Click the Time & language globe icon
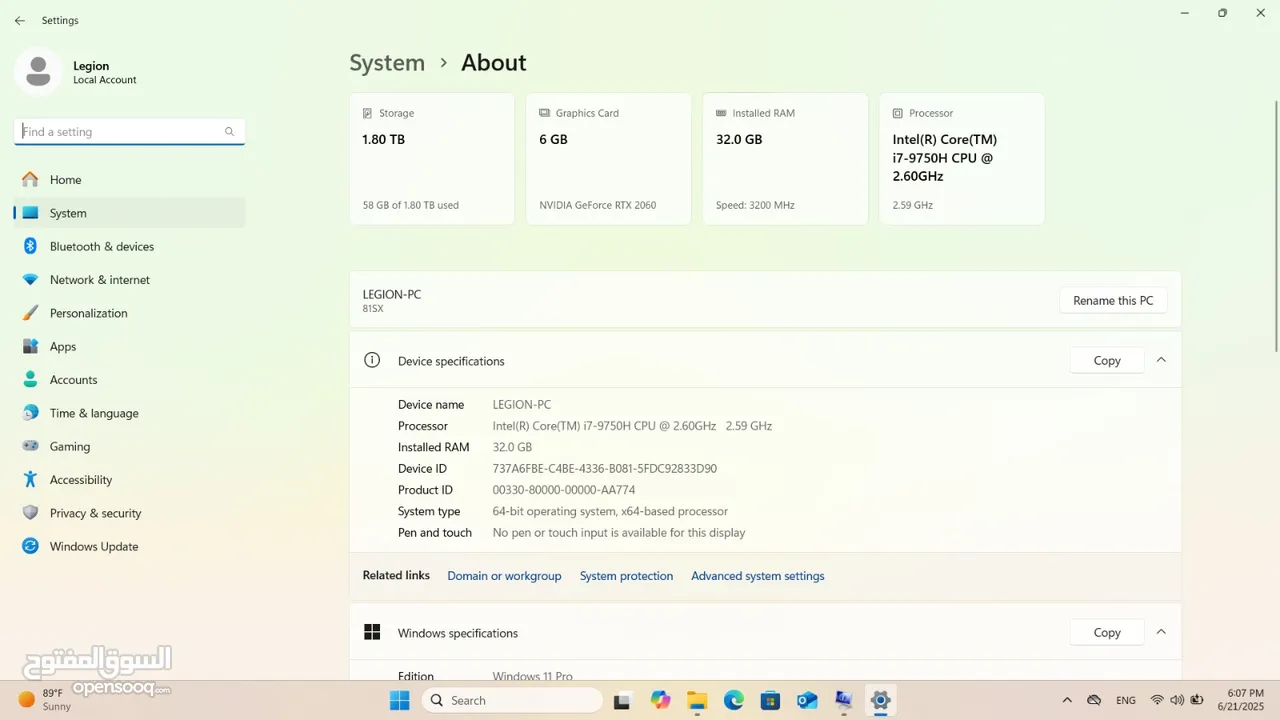This screenshot has width=1280, height=720. point(31,413)
